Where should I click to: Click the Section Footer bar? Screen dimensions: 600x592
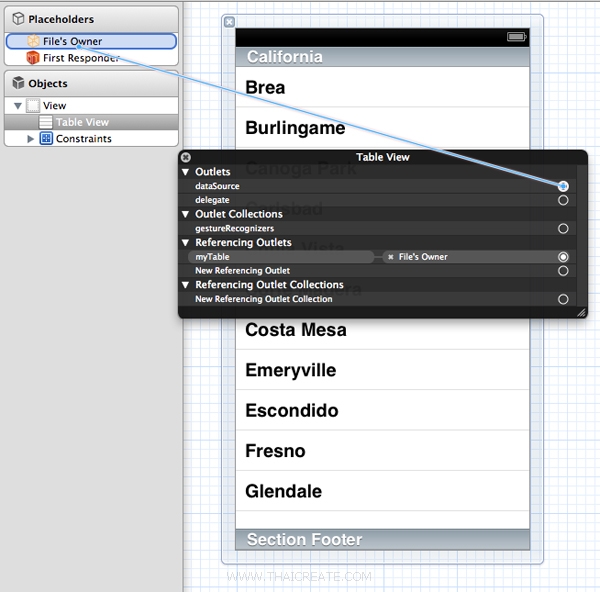click(x=382, y=540)
